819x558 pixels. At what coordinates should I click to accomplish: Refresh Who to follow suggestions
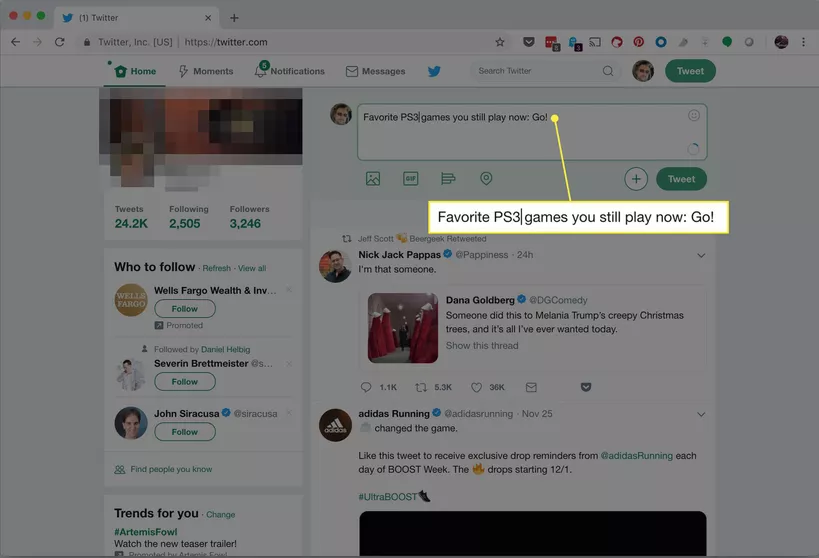(x=217, y=268)
